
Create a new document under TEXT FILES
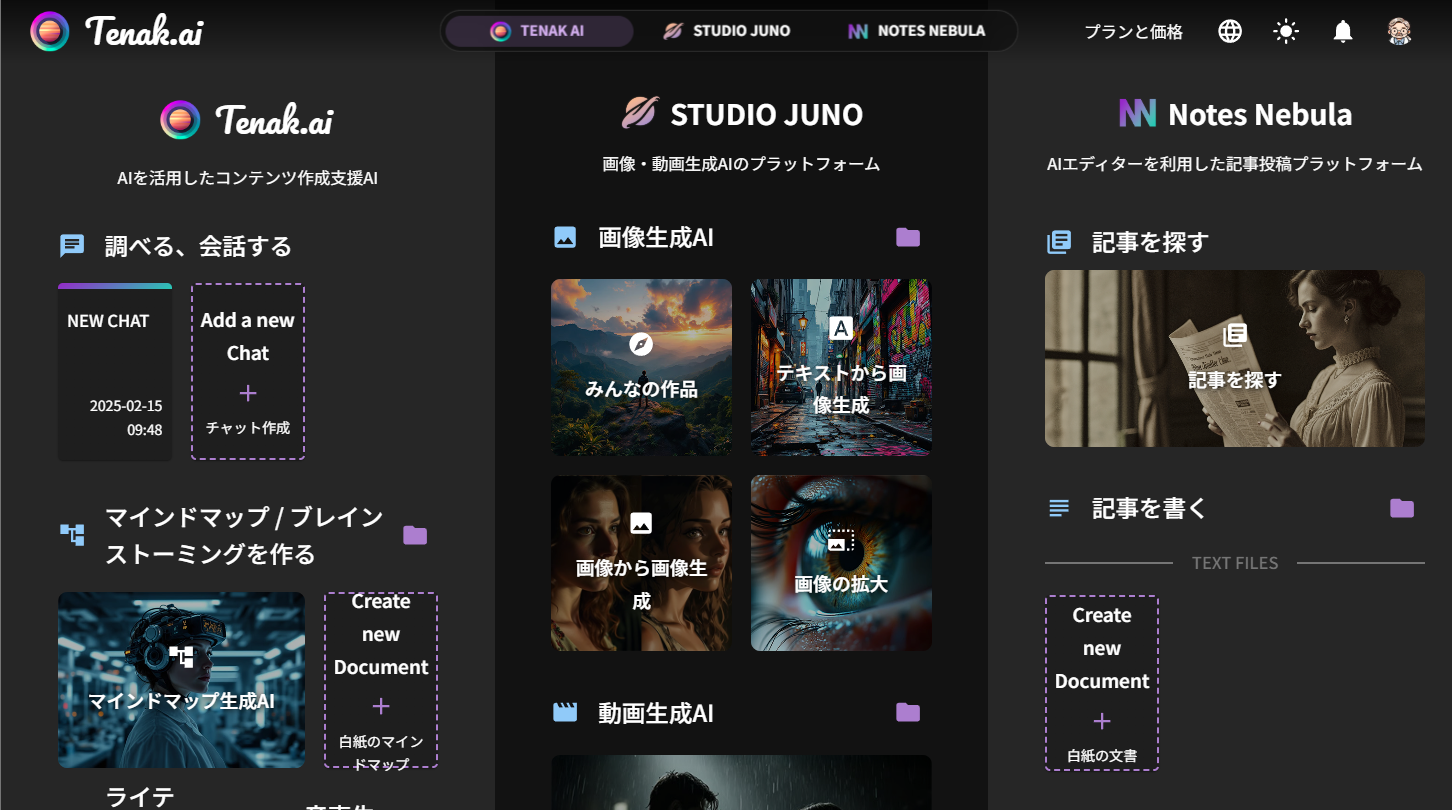[1101, 684]
